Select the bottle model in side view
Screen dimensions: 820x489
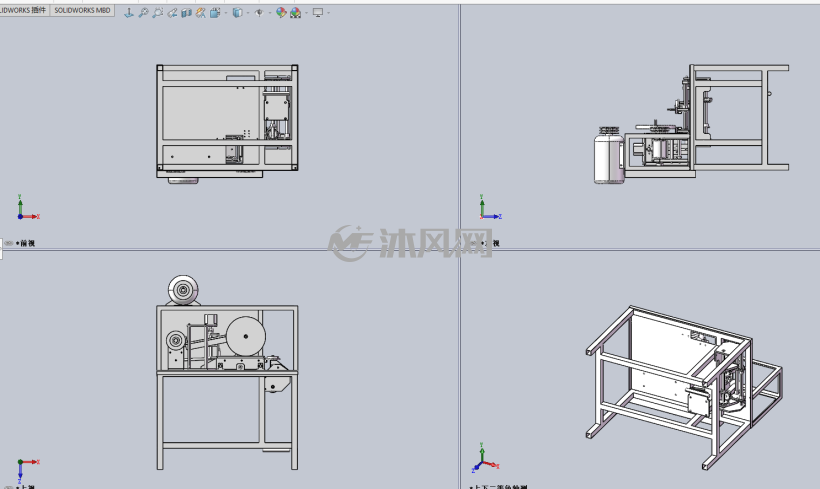point(609,156)
